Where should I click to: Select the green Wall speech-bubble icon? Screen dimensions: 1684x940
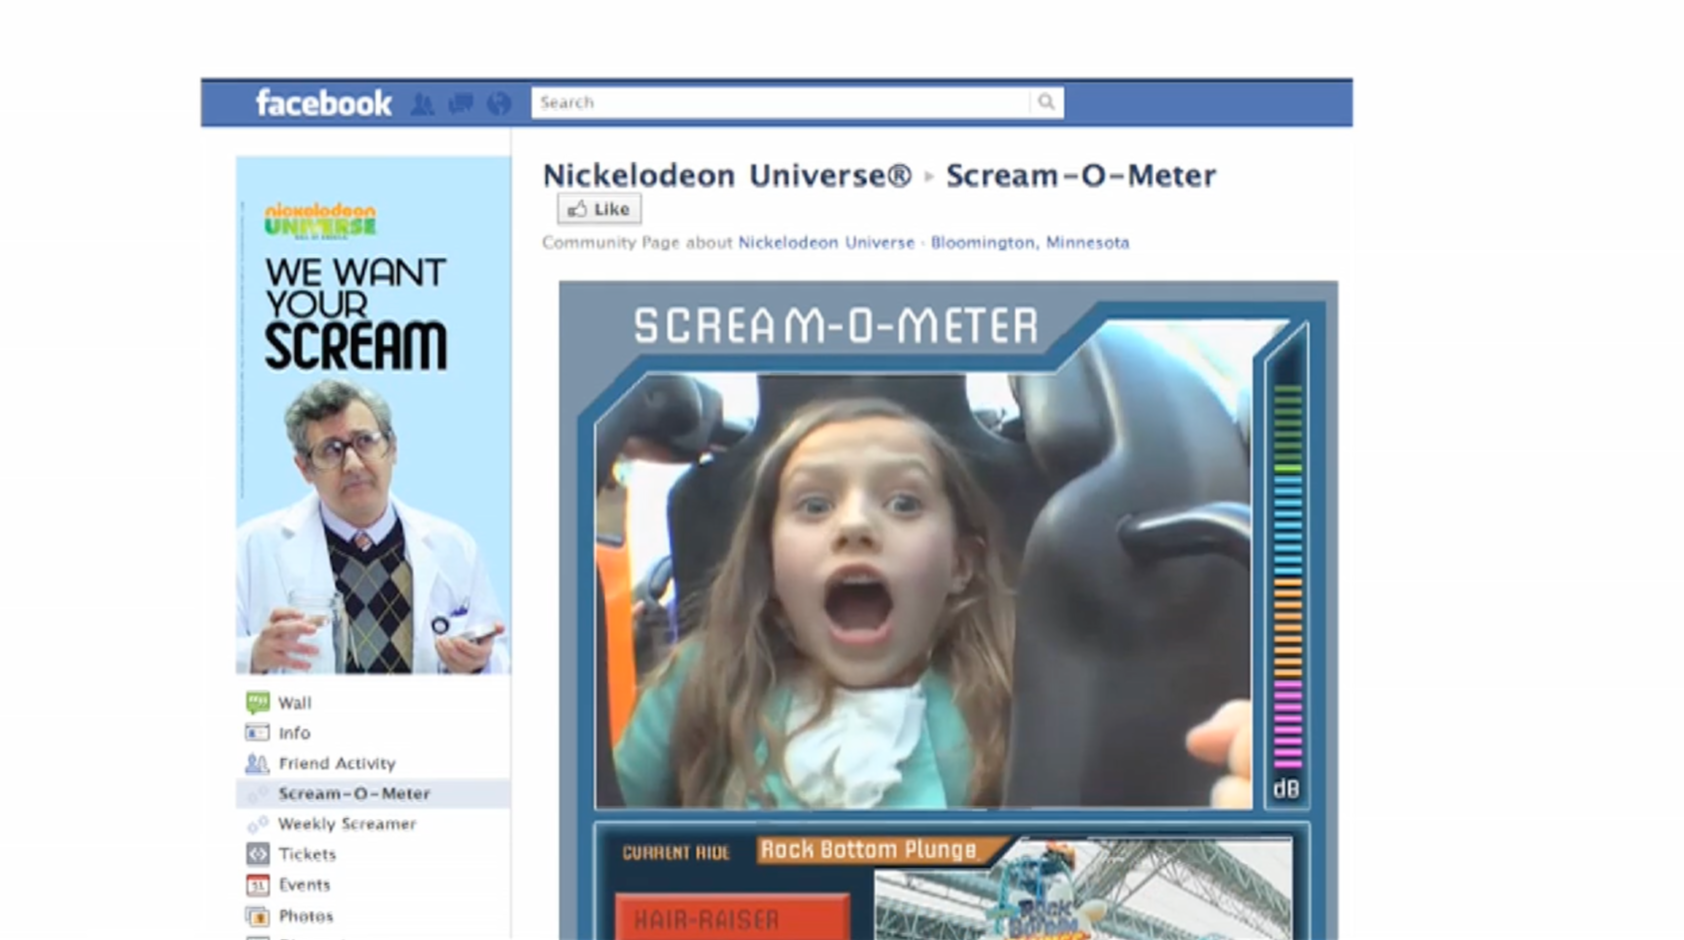[x=256, y=701]
